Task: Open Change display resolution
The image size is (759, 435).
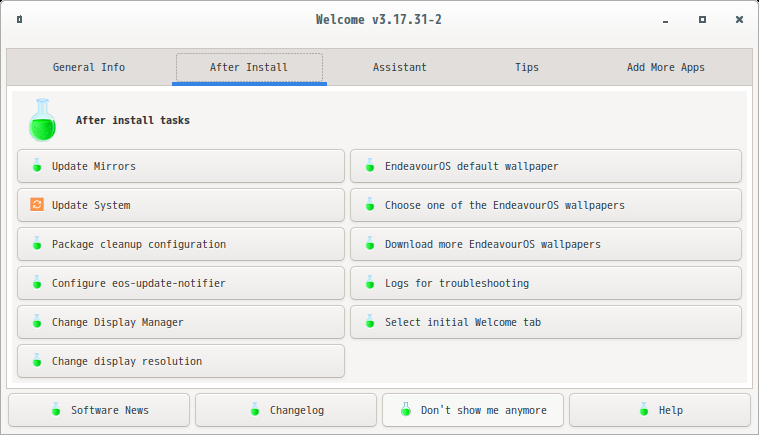Action: pyautogui.click(x=181, y=361)
